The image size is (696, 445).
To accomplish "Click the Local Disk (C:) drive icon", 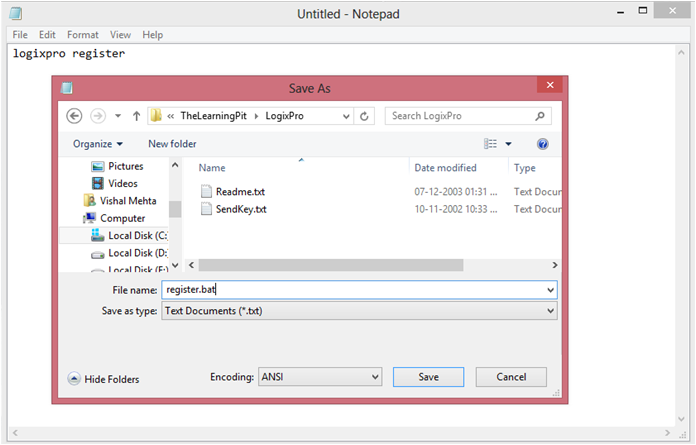I will pos(97,235).
